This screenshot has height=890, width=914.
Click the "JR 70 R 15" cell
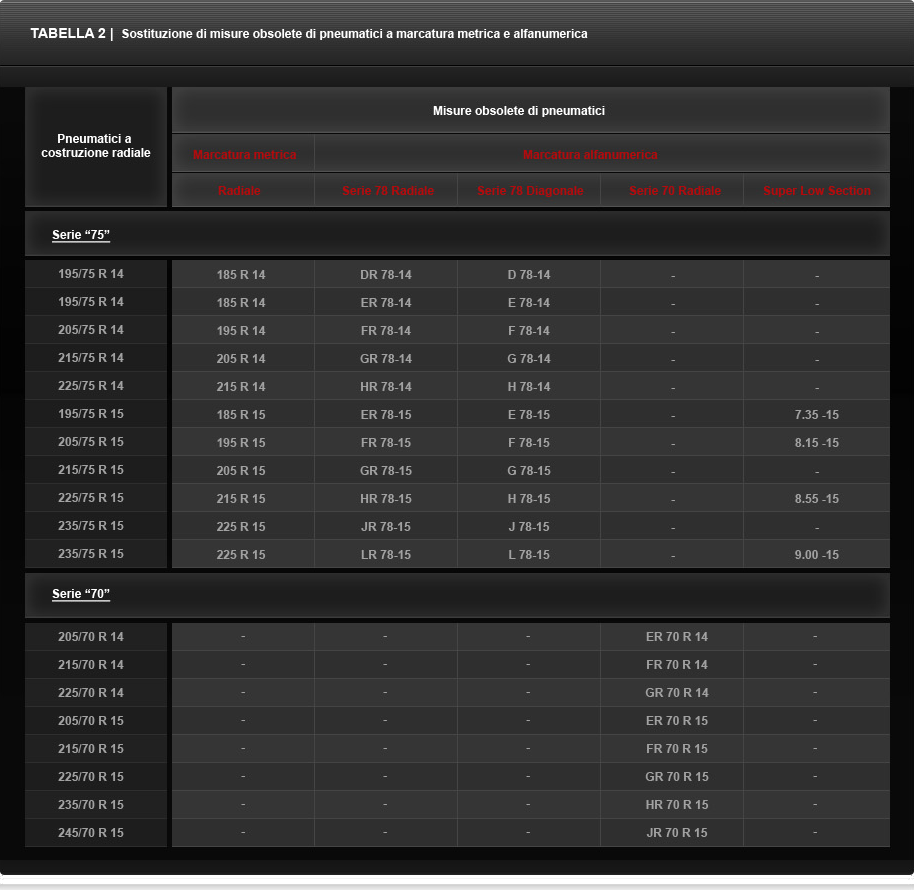[677, 832]
